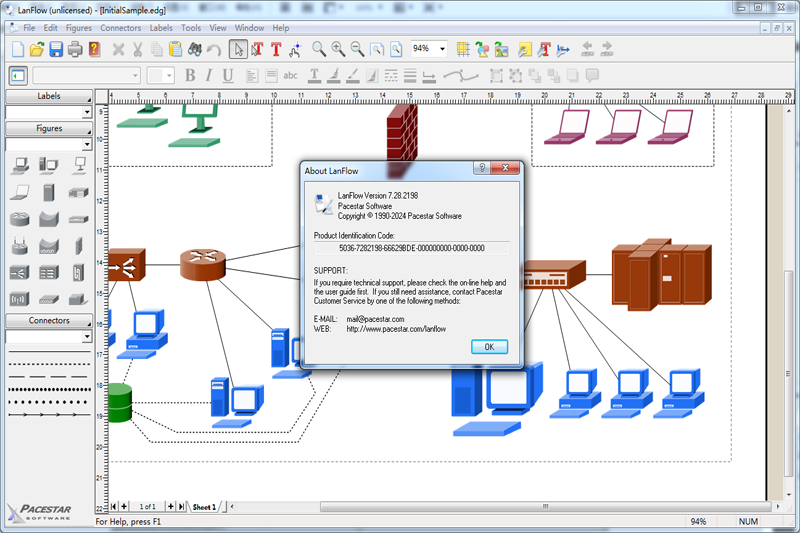This screenshot has width=800, height=533.
Task: Save the diagram with the floppy disk icon
Action: click(56, 49)
